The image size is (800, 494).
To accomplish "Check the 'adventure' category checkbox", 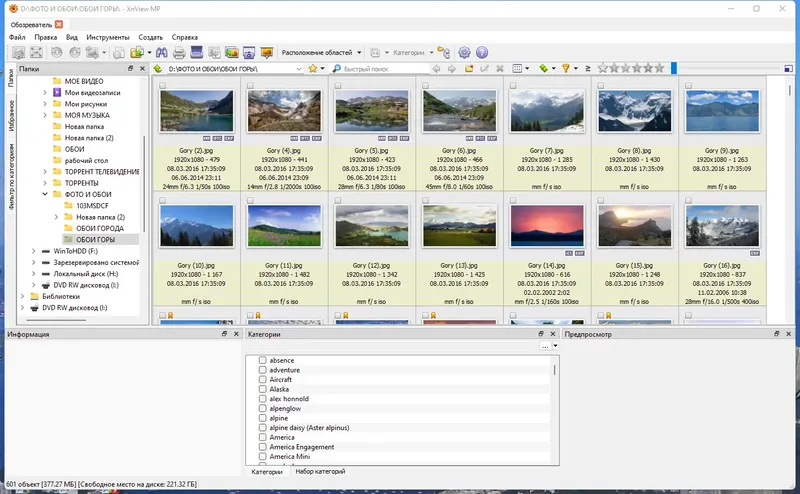I will (262, 370).
